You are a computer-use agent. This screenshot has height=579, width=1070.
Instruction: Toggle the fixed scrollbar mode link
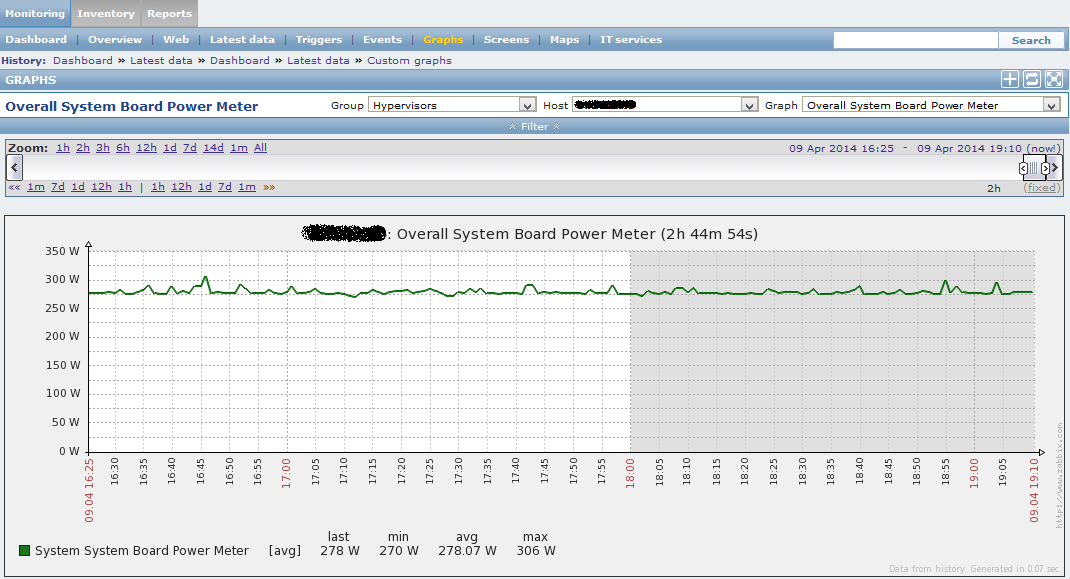(1041, 188)
